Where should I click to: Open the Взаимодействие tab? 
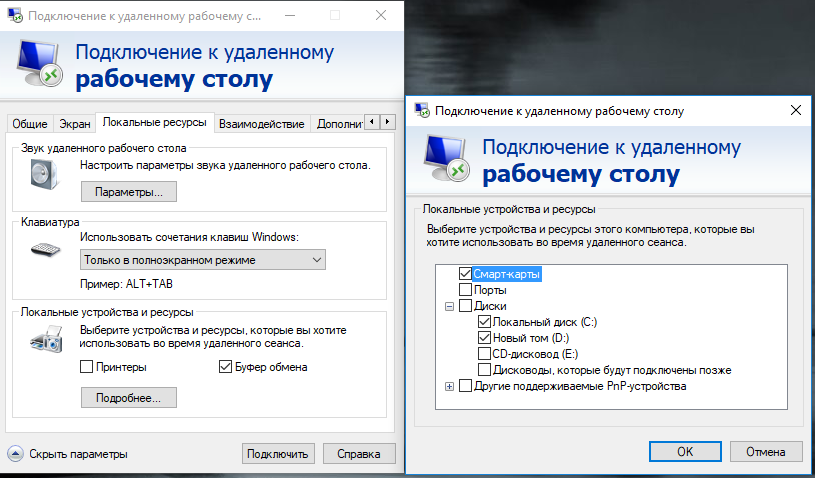(261, 124)
